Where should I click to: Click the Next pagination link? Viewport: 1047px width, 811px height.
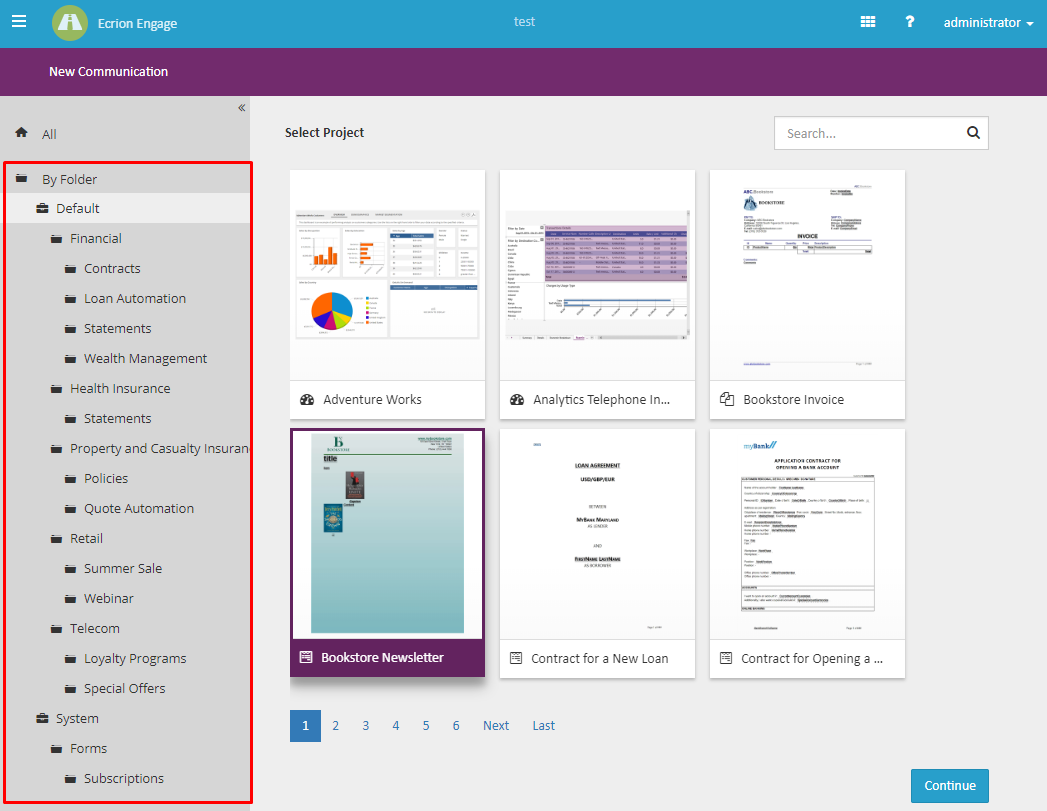pos(496,725)
